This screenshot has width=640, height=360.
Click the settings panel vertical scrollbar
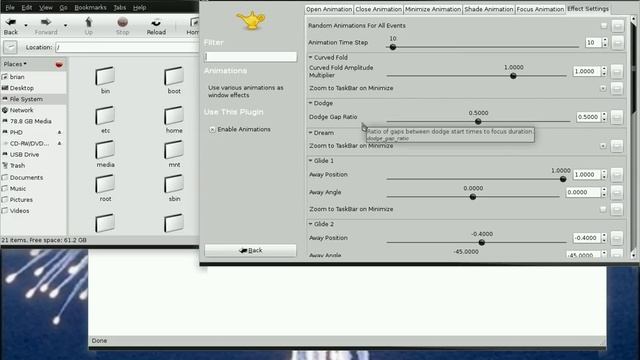[x=633, y=137]
